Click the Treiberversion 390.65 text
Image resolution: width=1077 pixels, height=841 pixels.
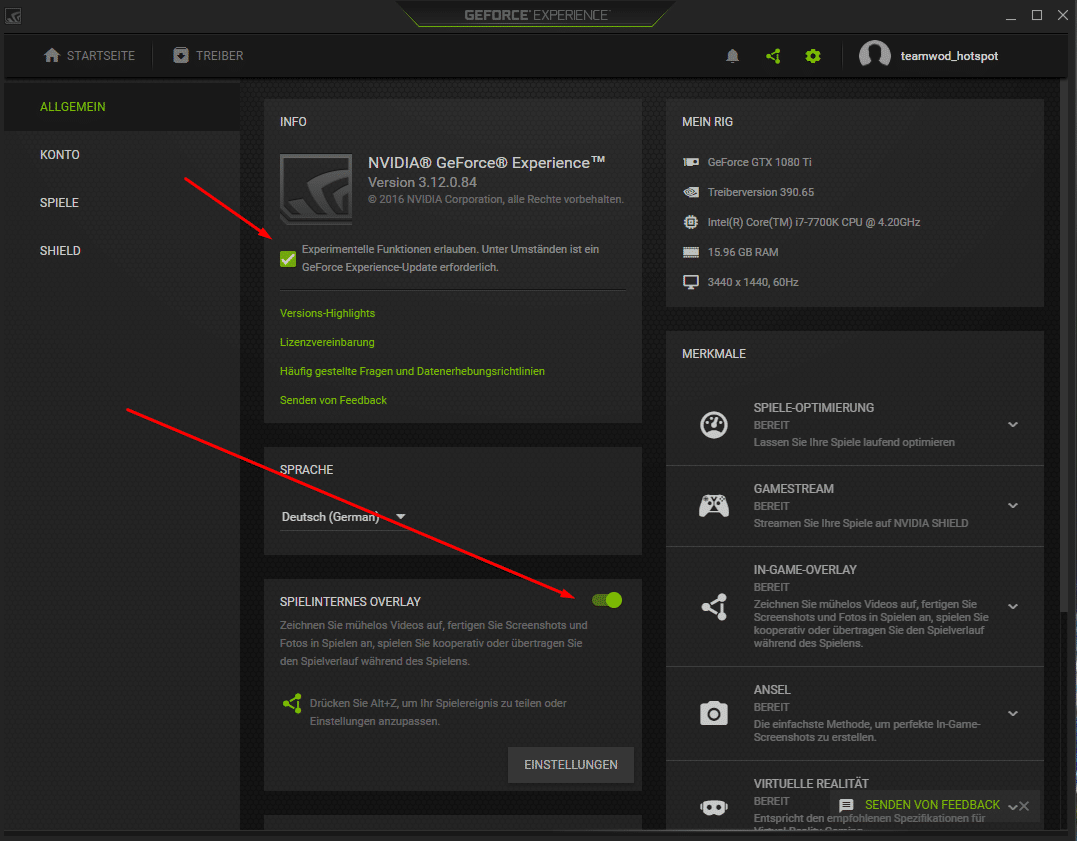(761, 192)
